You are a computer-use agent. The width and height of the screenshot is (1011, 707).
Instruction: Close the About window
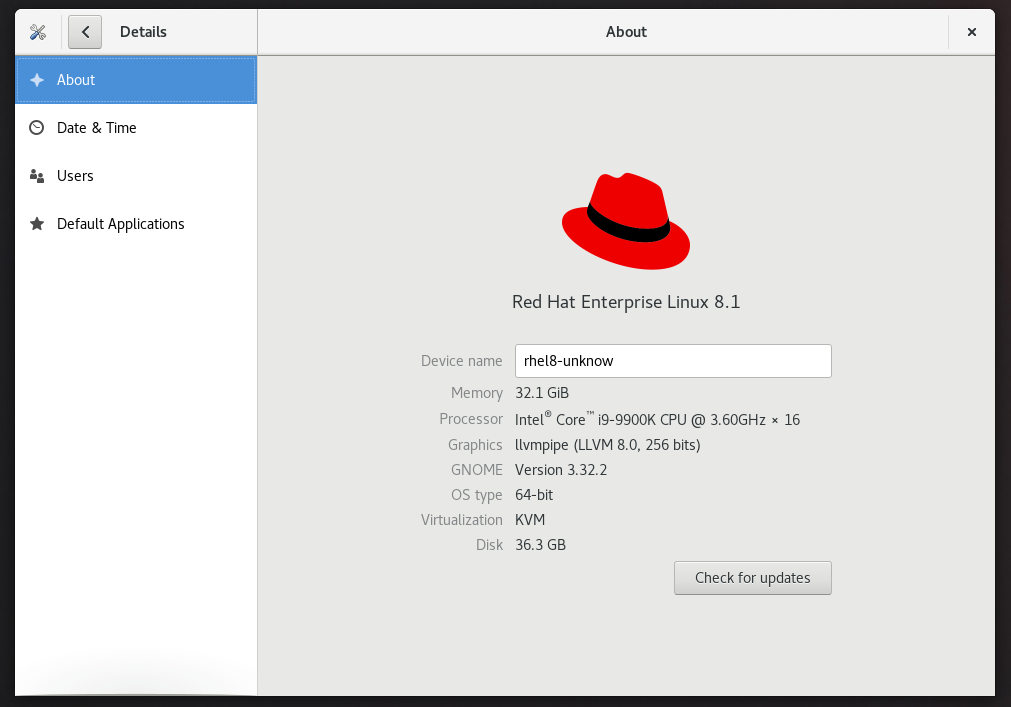pos(972,32)
